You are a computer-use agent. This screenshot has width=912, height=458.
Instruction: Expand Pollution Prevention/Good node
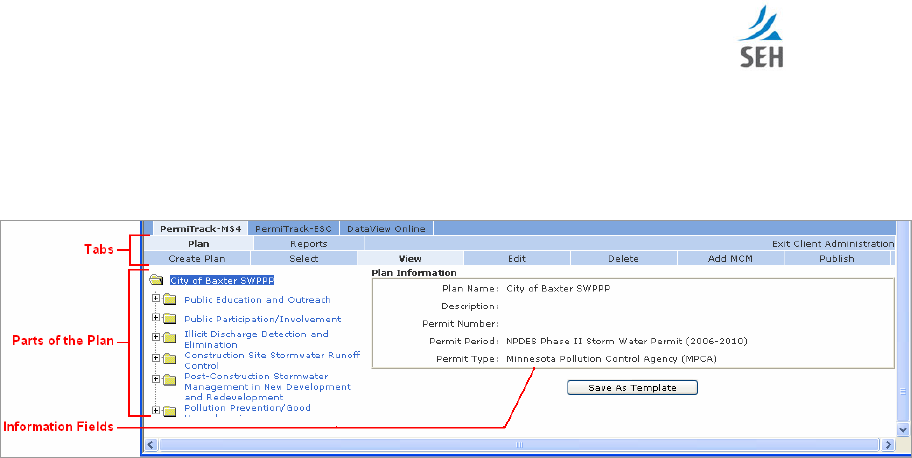pyautogui.click(x=156, y=410)
